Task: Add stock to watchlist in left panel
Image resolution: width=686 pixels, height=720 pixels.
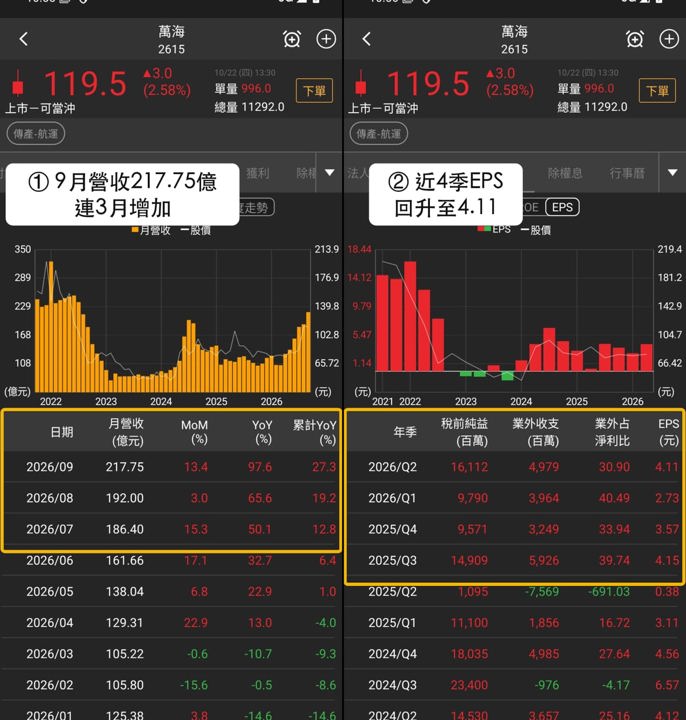Action: (x=326, y=39)
